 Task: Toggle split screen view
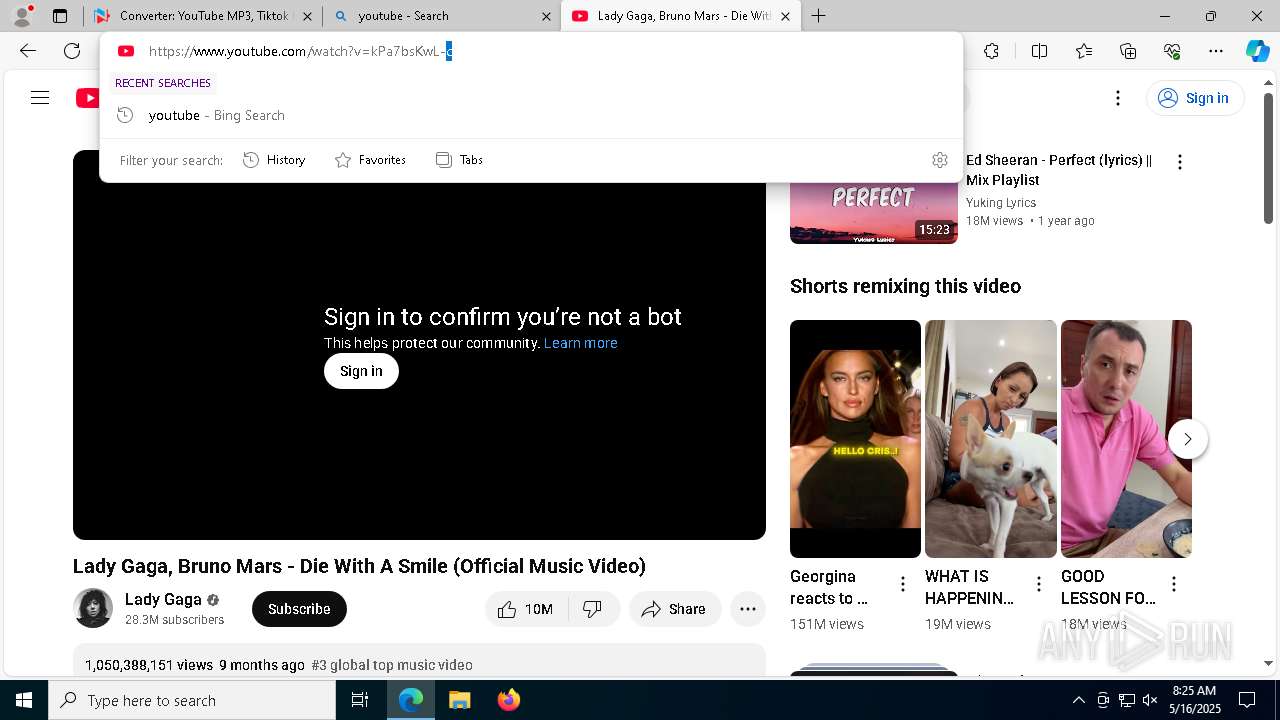coord(1039,51)
